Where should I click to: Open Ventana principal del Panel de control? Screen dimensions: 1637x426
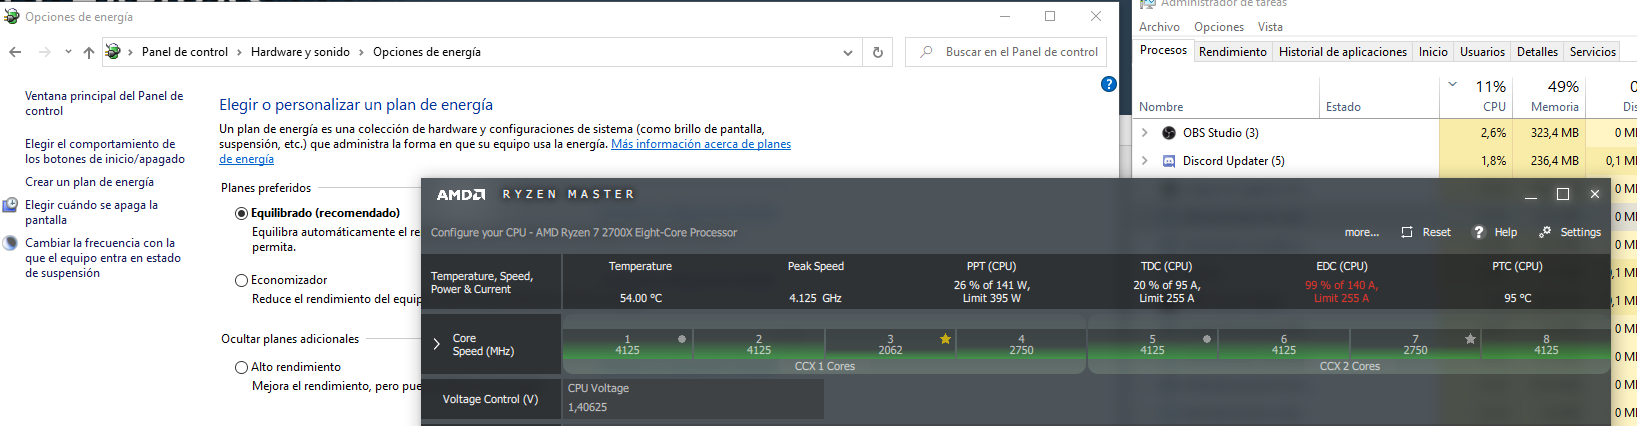pos(104,103)
